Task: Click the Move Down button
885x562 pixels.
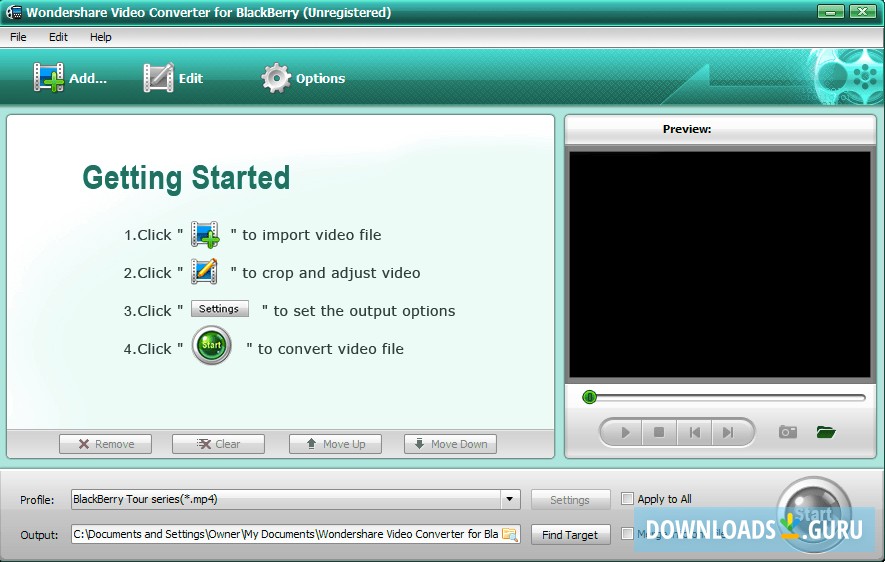Action: point(450,444)
